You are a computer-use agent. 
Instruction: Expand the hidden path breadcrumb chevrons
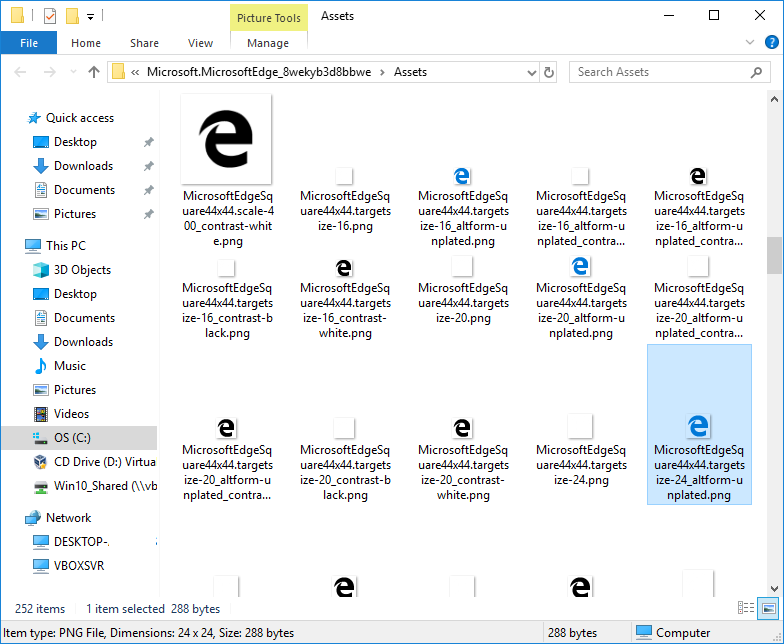pyautogui.click(x=135, y=72)
